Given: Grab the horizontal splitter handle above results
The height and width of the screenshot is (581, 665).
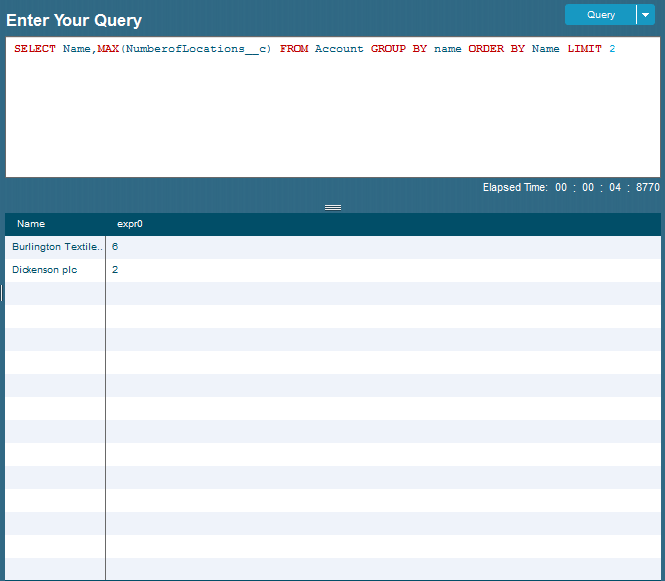Looking at the screenshot, I should coord(333,207).
